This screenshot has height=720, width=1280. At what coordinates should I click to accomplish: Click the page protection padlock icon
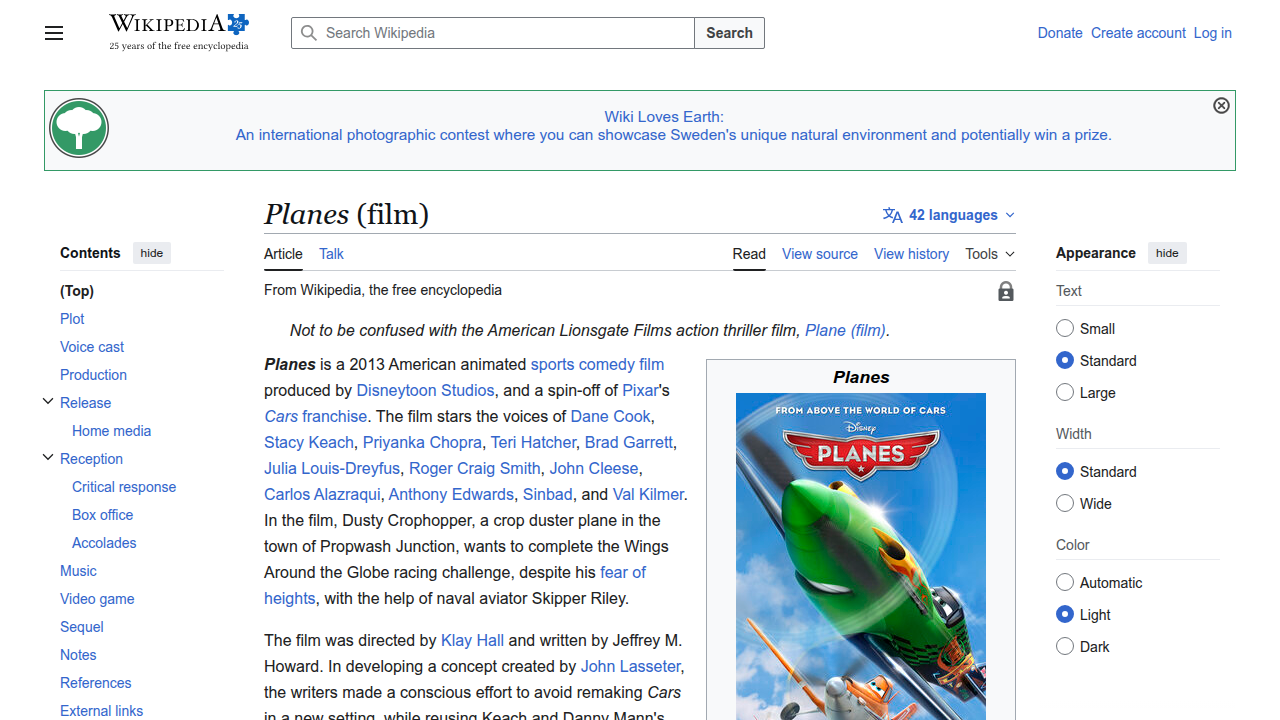tap(1006, 291)
